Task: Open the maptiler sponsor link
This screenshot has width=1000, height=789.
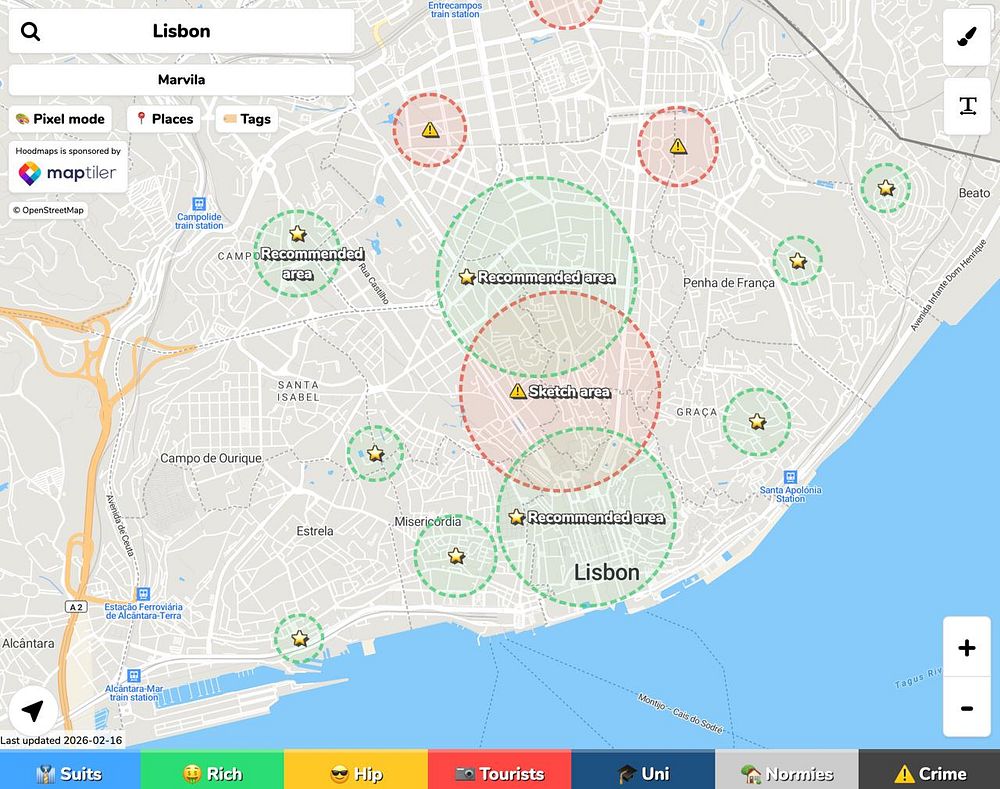Action: pyautogui.click(x=68, y=173)
